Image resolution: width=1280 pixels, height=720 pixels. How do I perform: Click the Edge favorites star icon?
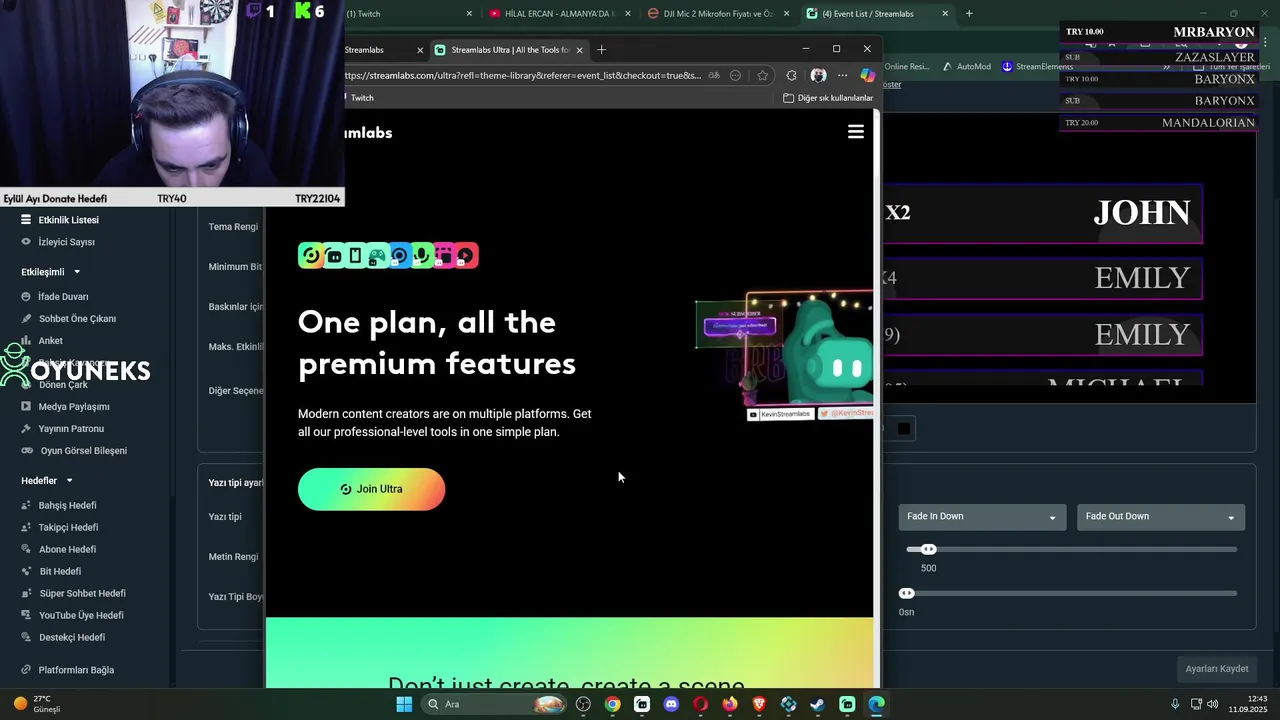(763, 75)
